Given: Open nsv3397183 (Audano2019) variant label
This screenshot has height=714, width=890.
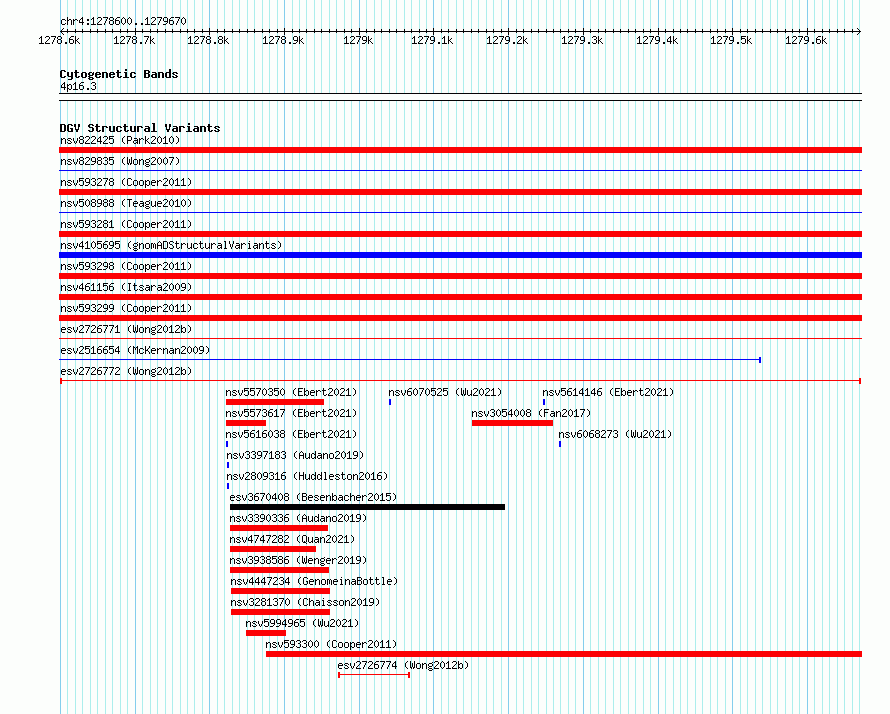Looking at the screenshot, I should 295,455.
